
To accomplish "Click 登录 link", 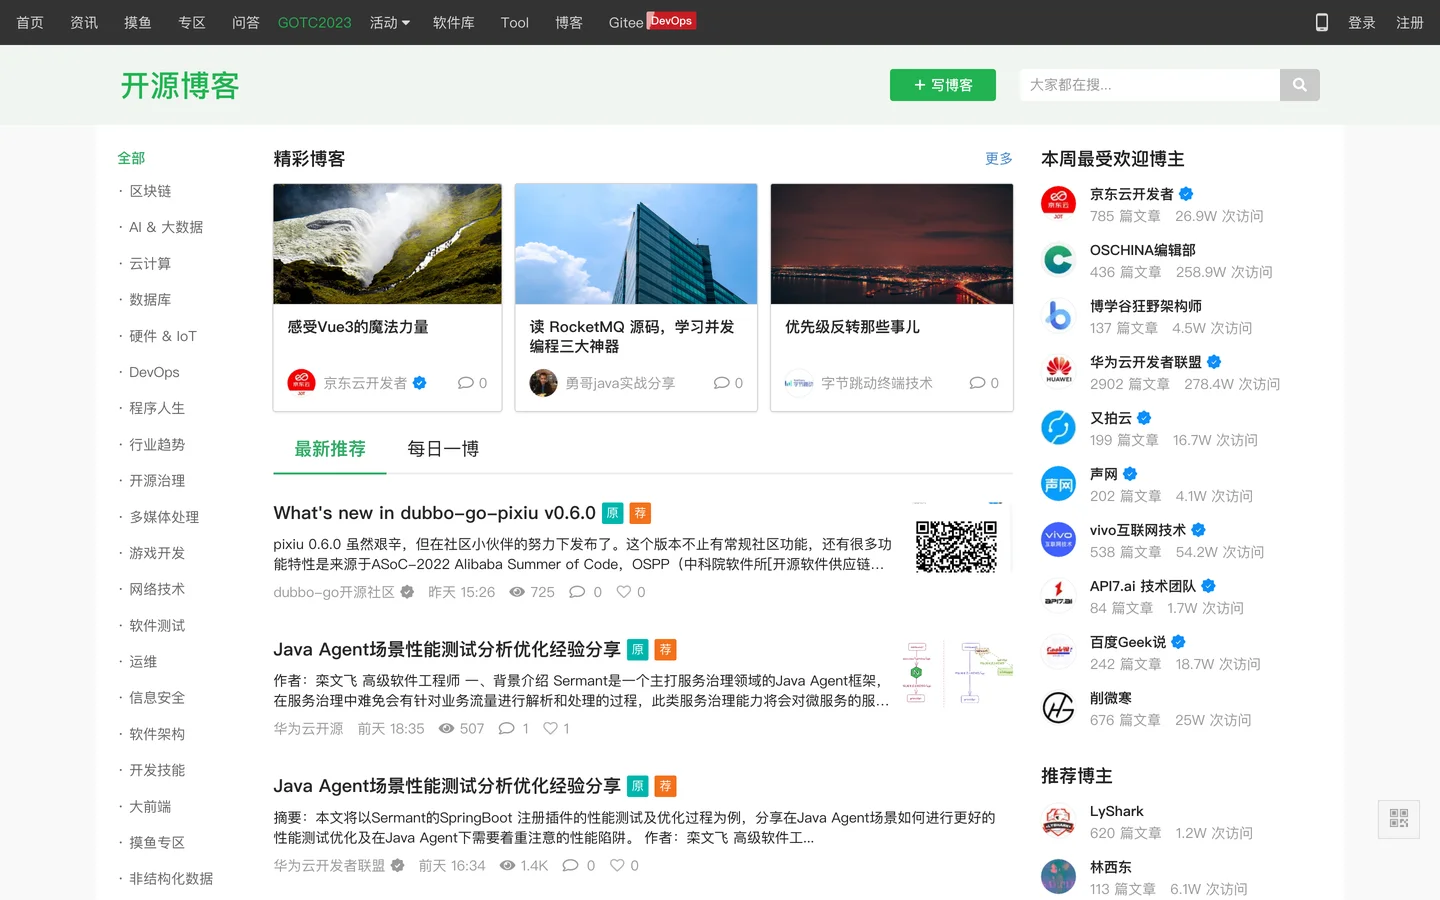I will [1362, 22].
